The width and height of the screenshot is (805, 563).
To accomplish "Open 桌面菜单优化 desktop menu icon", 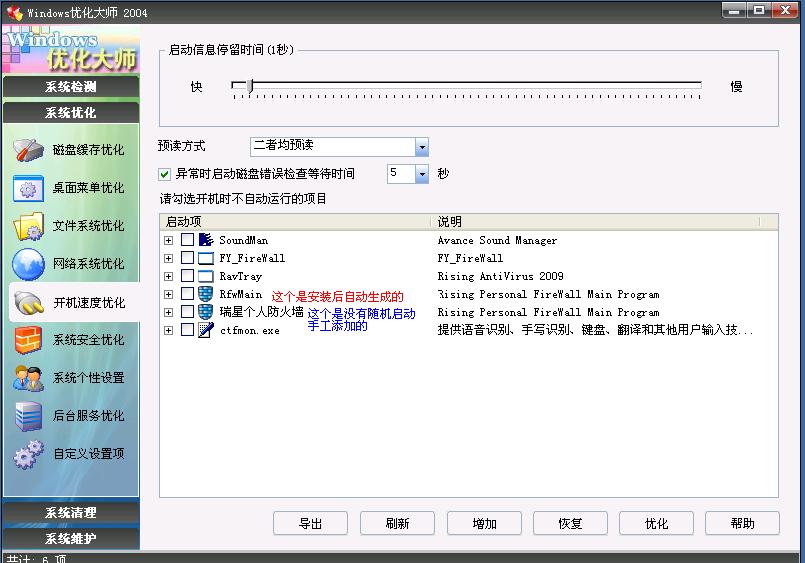I will [x=28, y=188].
